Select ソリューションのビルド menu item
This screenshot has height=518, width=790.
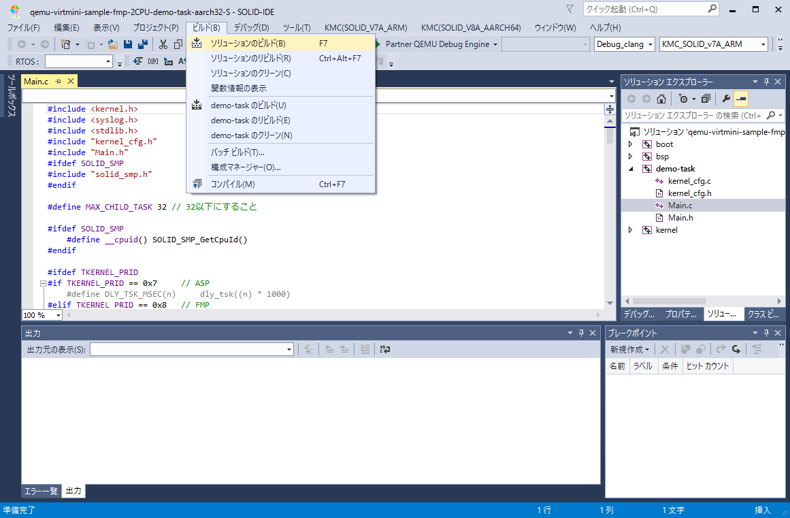(x=247, y=44)
